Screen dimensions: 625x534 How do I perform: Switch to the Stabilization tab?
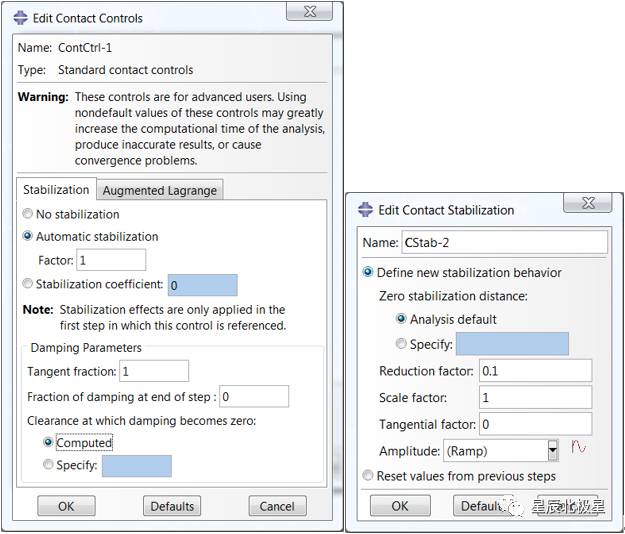(x=56, y=190)
